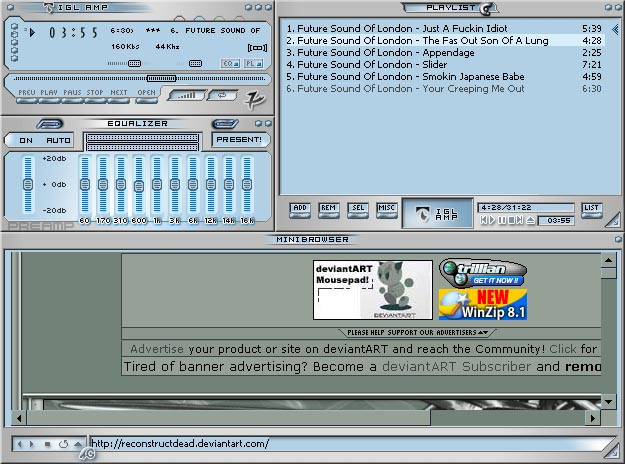Adjust the 1K band slider

pyautogui.click(x=157, y=185)
